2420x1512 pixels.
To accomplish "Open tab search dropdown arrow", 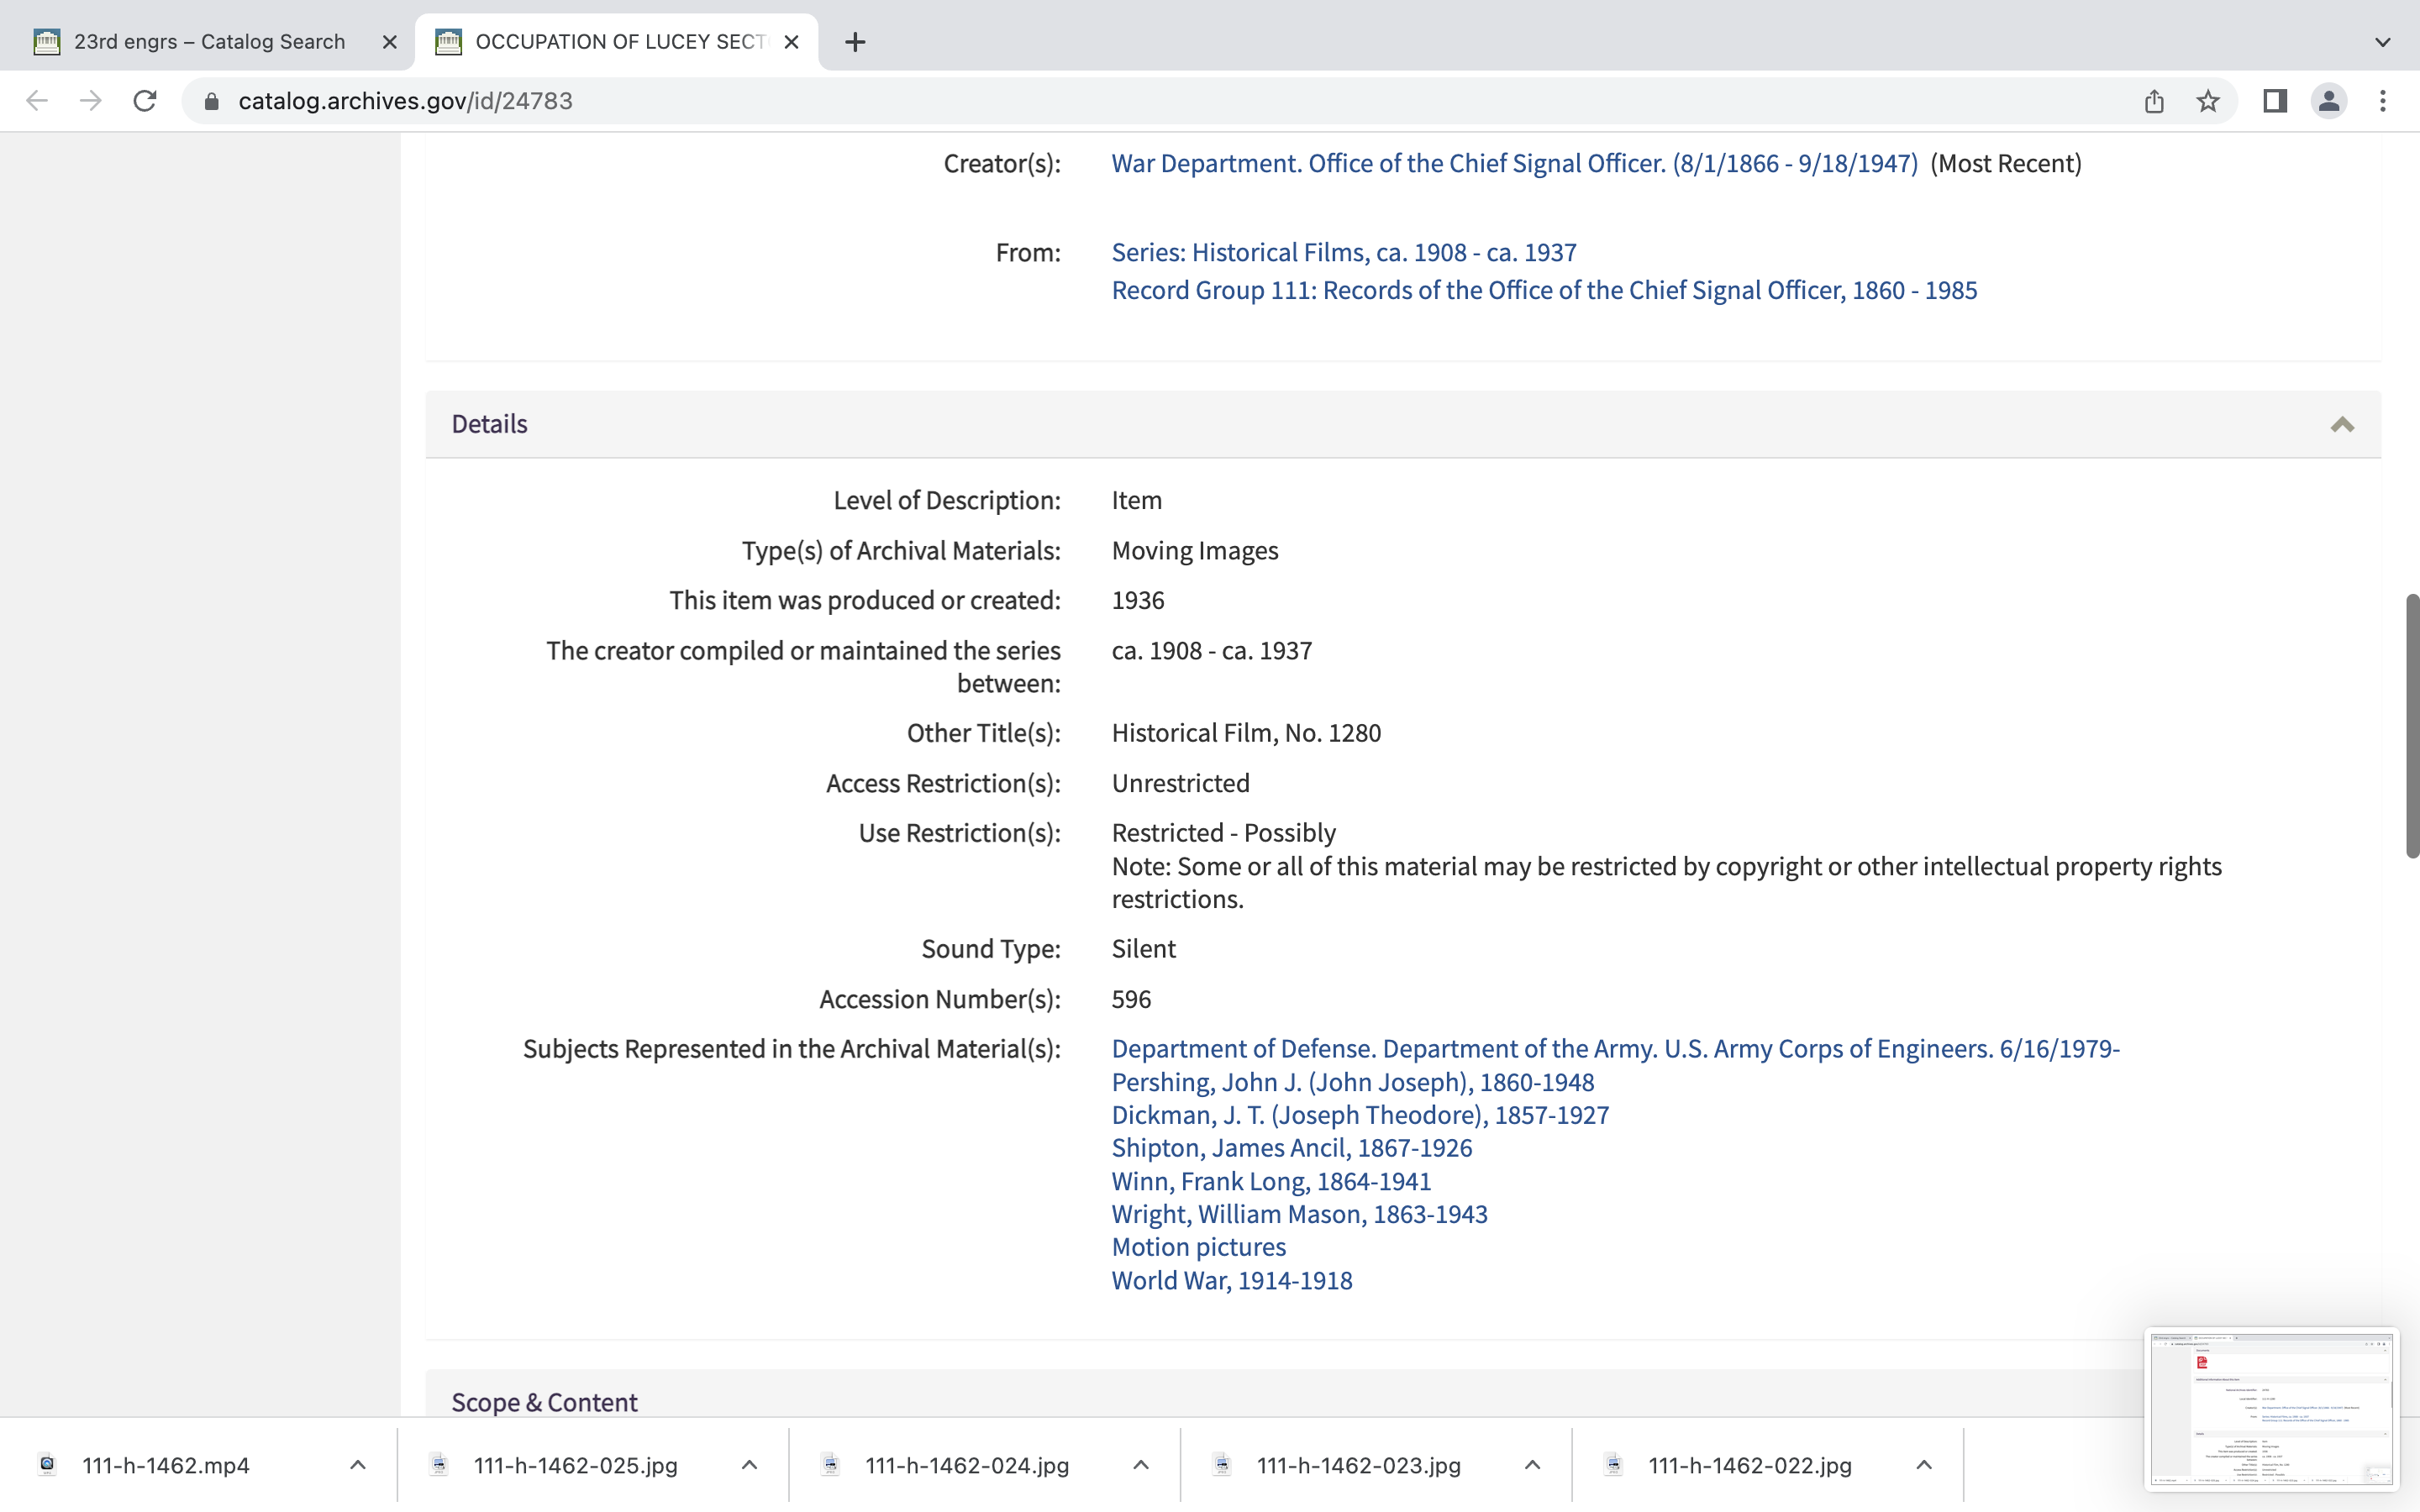I will coord(2383,42).
